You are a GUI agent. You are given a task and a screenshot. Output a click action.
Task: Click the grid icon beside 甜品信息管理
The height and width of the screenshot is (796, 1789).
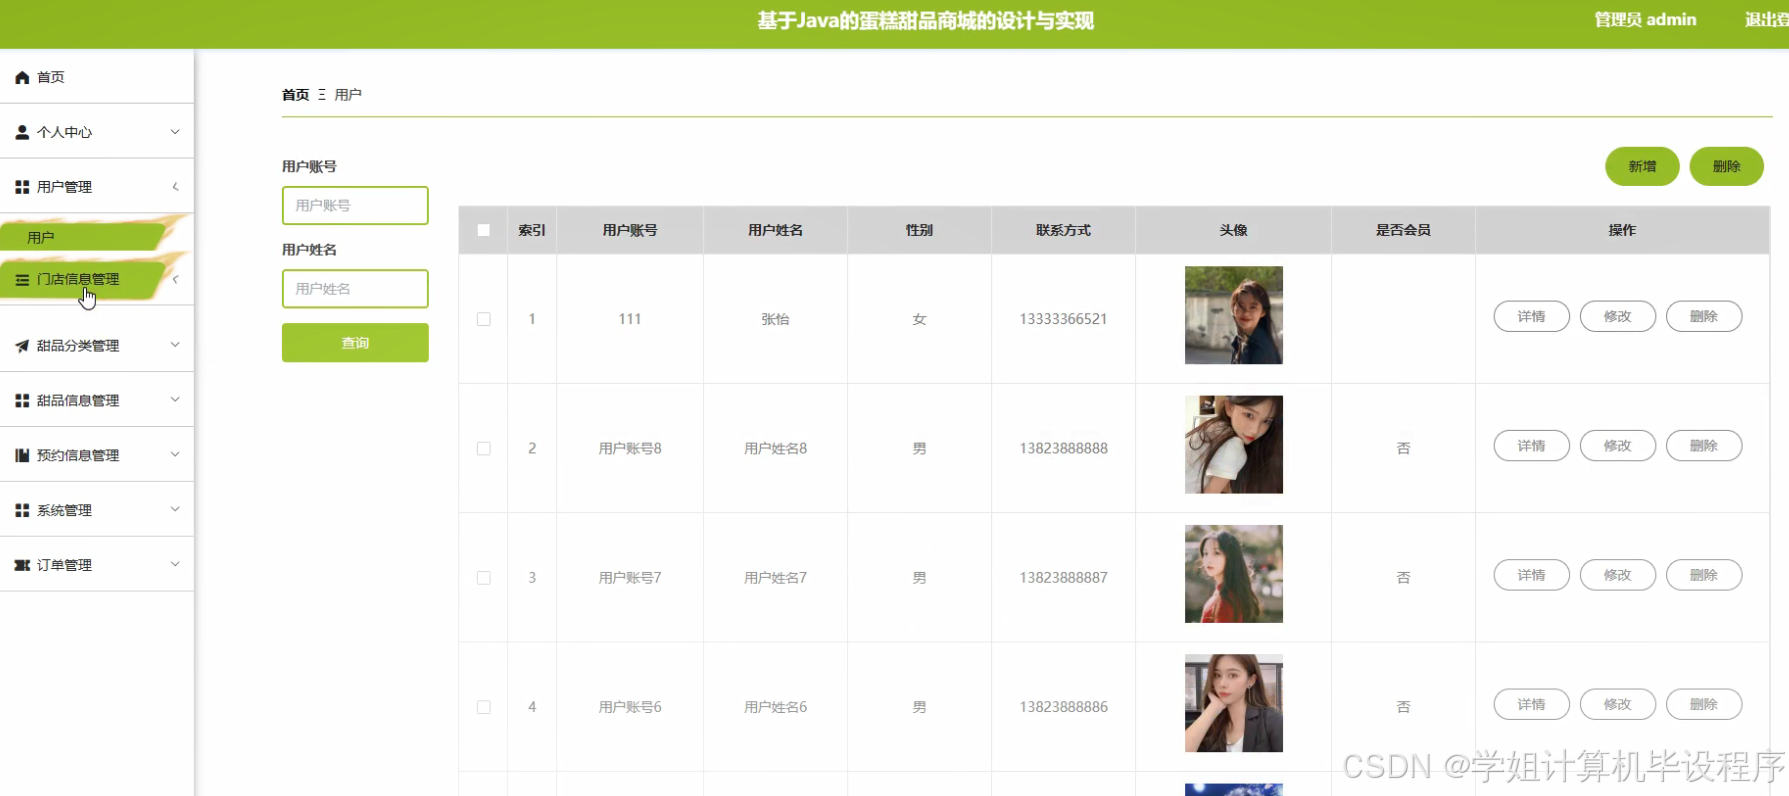pyautogui.click(x=22, y=400)
